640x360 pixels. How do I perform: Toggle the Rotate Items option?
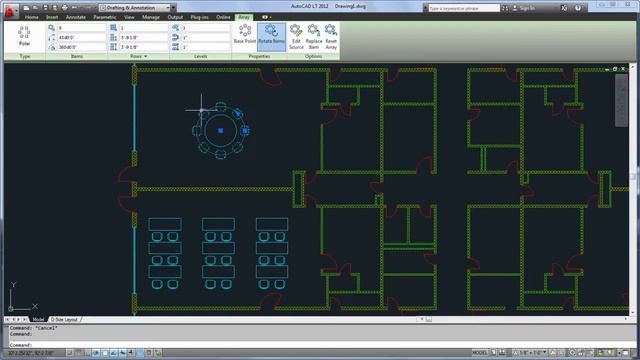tap(271, 37)
